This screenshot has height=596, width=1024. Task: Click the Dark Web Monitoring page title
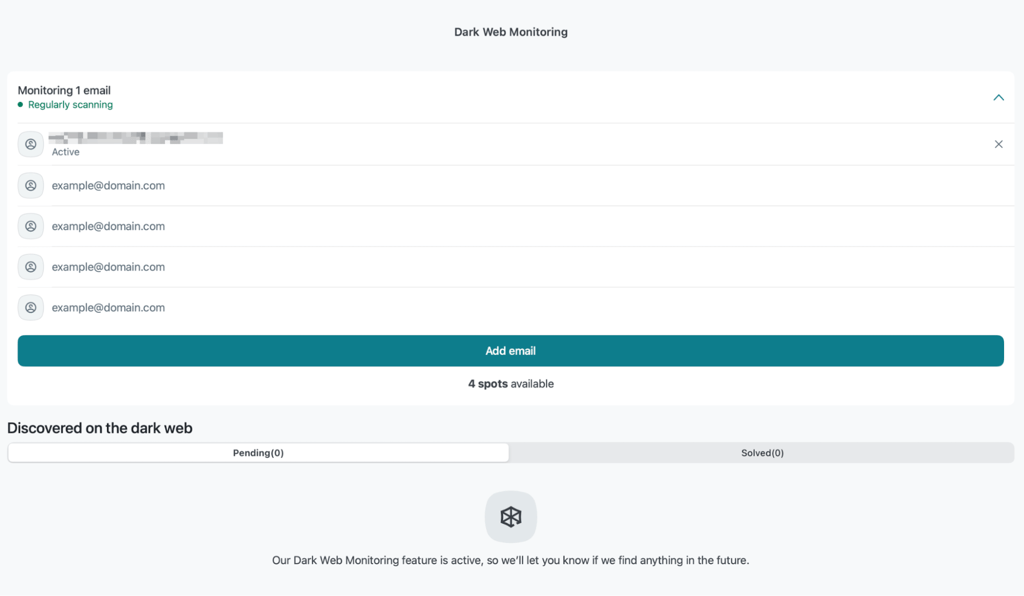[x=511, y=32]
